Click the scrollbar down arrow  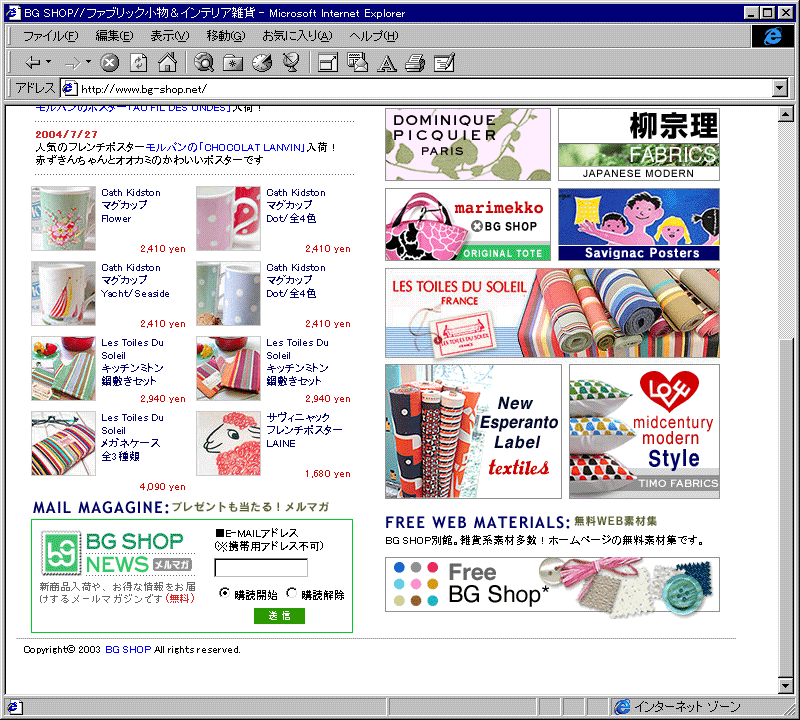click(x=786, y=686)
